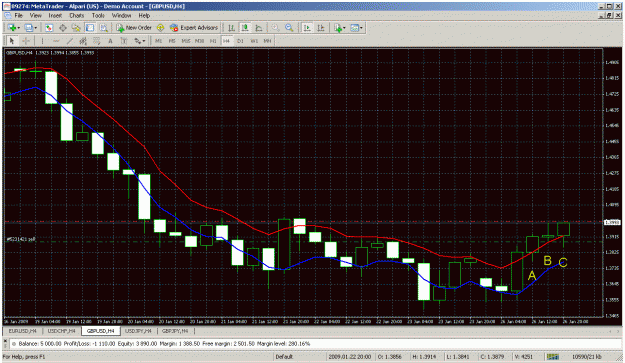
Task: Click the Default profile in status bar
Action: tap(284, 357)
